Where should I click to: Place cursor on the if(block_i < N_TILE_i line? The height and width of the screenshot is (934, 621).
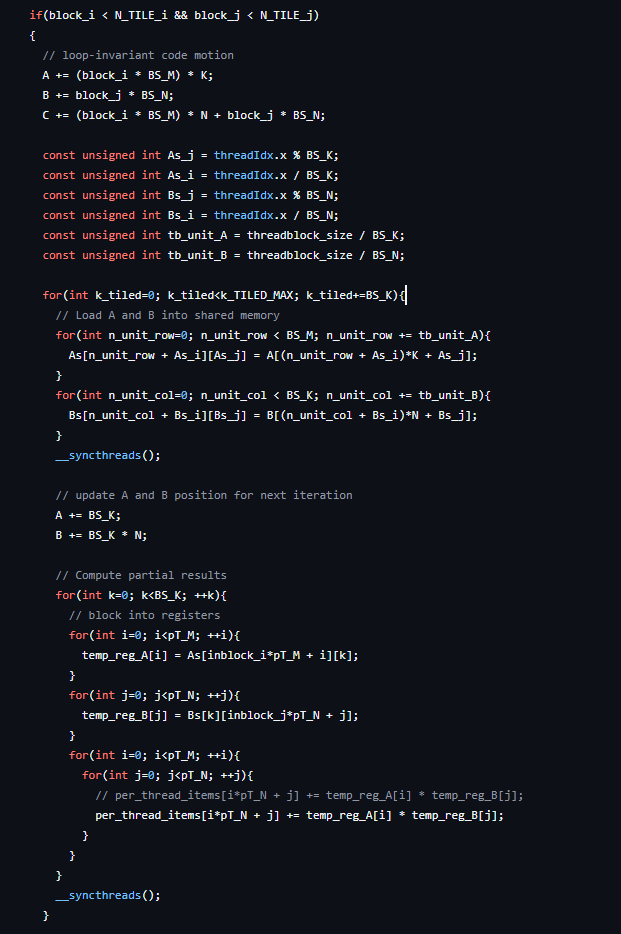[x=175, y=15]
